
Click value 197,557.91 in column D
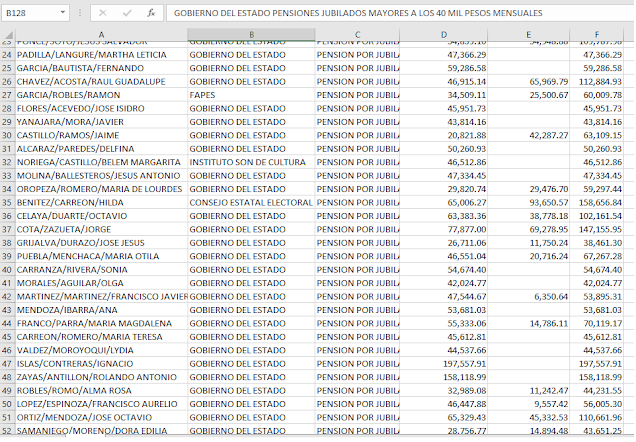pos(464,364)
